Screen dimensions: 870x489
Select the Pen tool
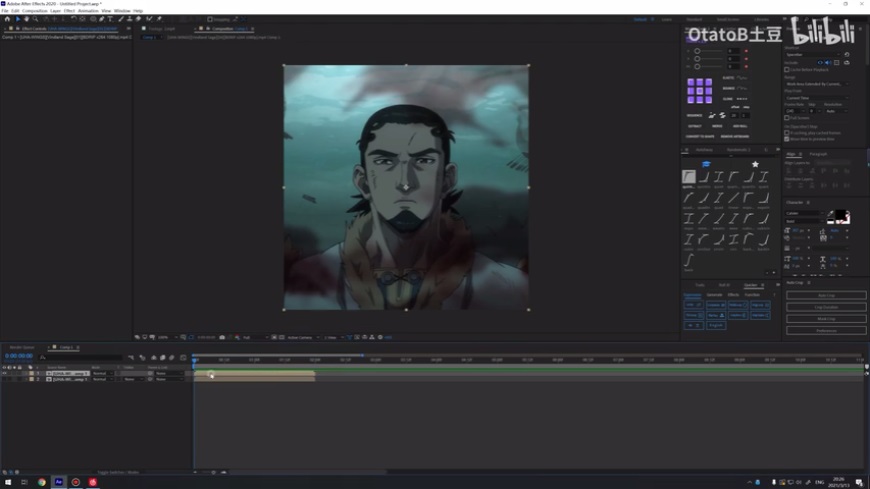[x=102, y=19]
